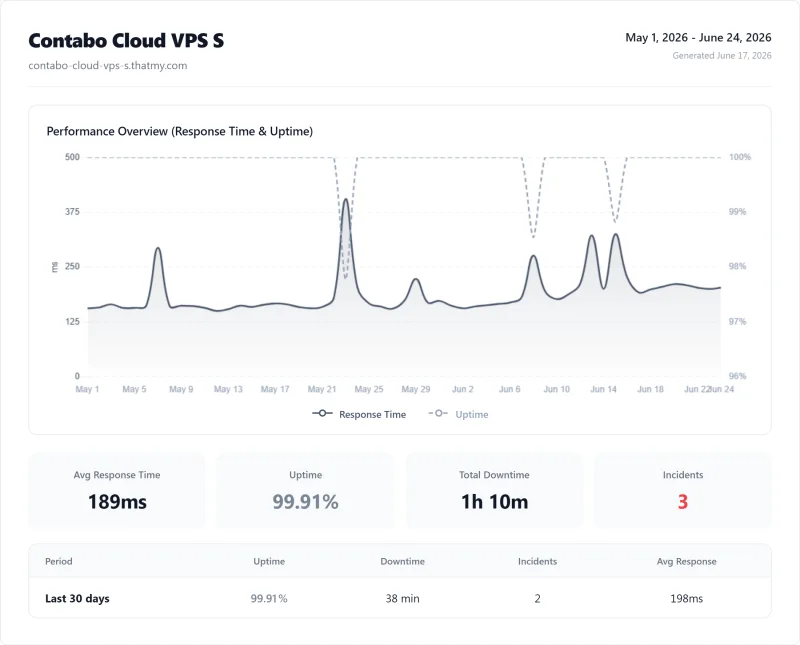Click the 198ms avg response cell
Viewport: 800px width, 645px height.
[686, 599]
